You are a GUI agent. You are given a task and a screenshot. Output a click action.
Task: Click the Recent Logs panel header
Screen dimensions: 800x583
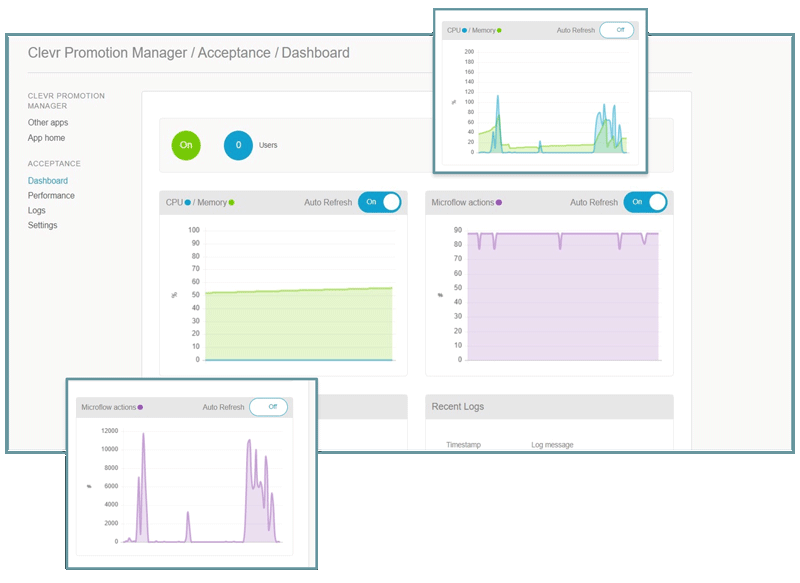[549, 407]
